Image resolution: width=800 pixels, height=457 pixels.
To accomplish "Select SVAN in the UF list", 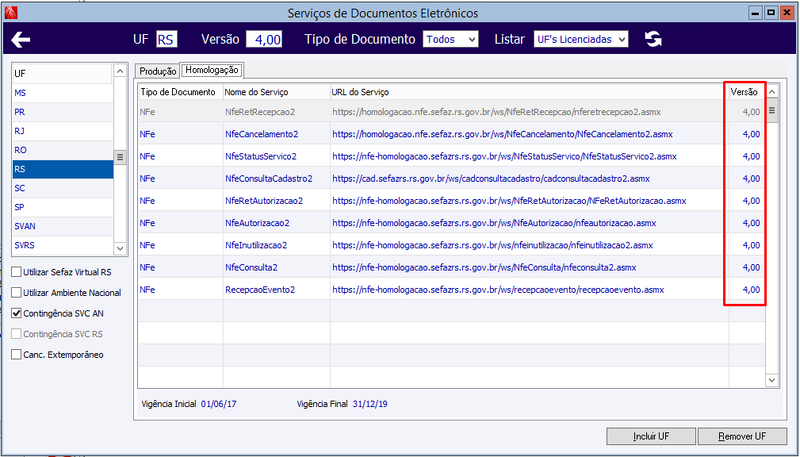I will click(x=62, y=226).
